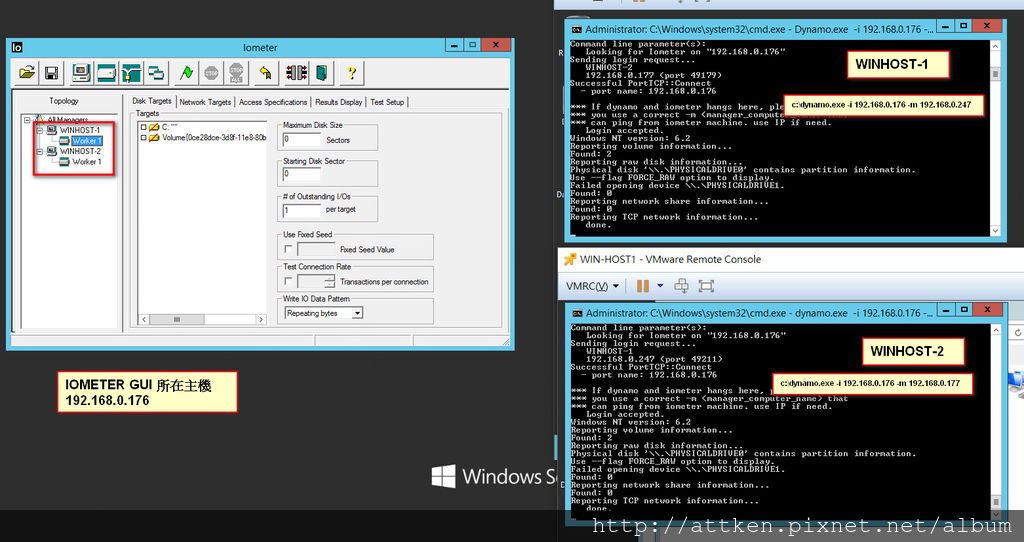This screenshot has height=542, width=1024.
Task: Add a new network worker
Action: click(x=131, y=73)
